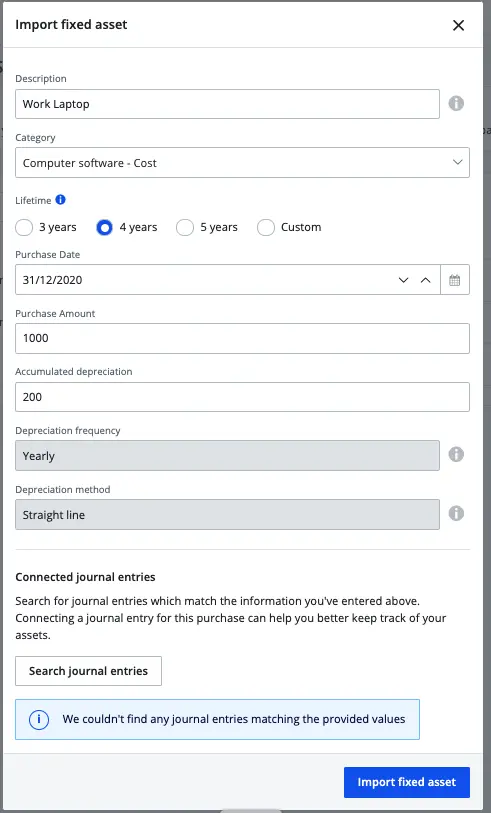
Task: Click info icon next to Depreciation frequency
Action: coord(456,454)
